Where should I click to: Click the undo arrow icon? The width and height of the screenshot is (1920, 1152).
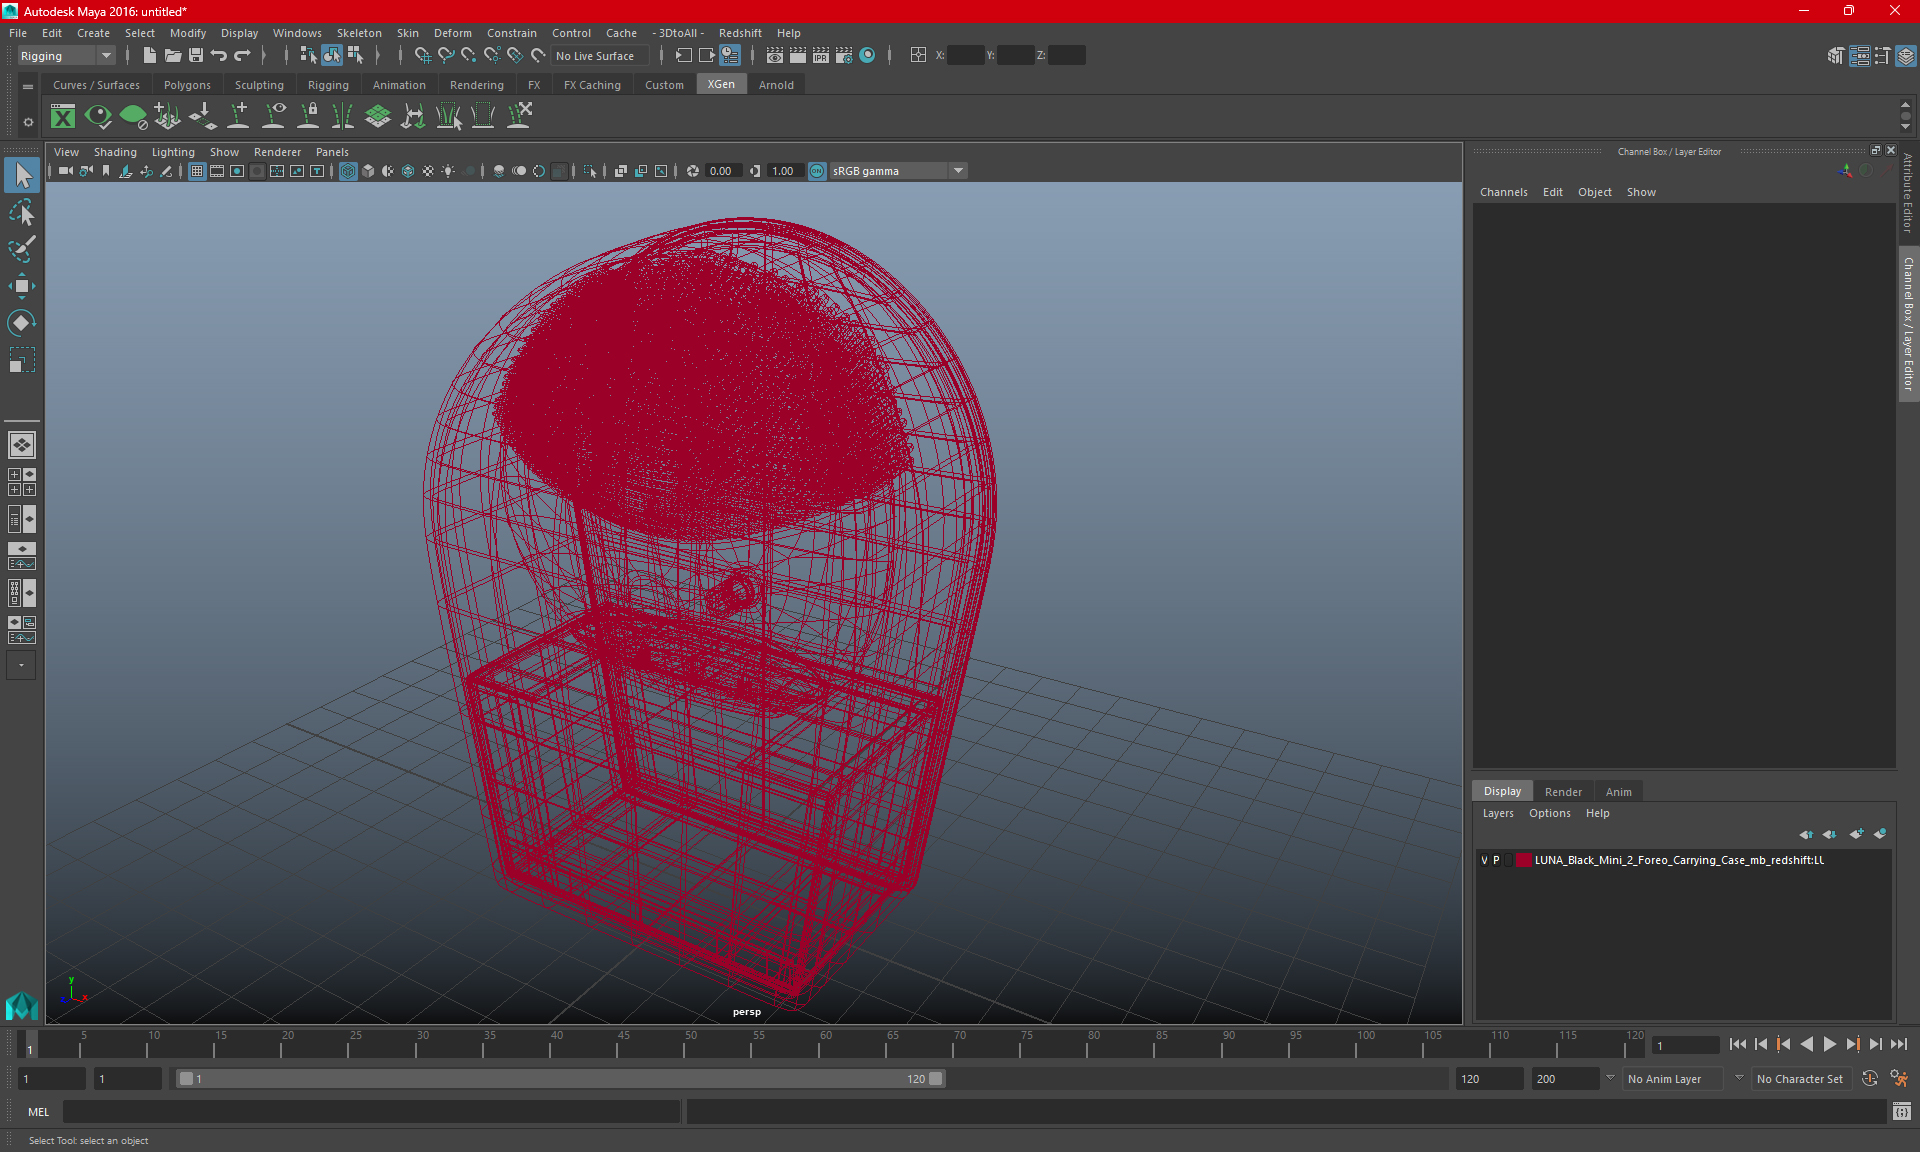(x=219, y=56)
